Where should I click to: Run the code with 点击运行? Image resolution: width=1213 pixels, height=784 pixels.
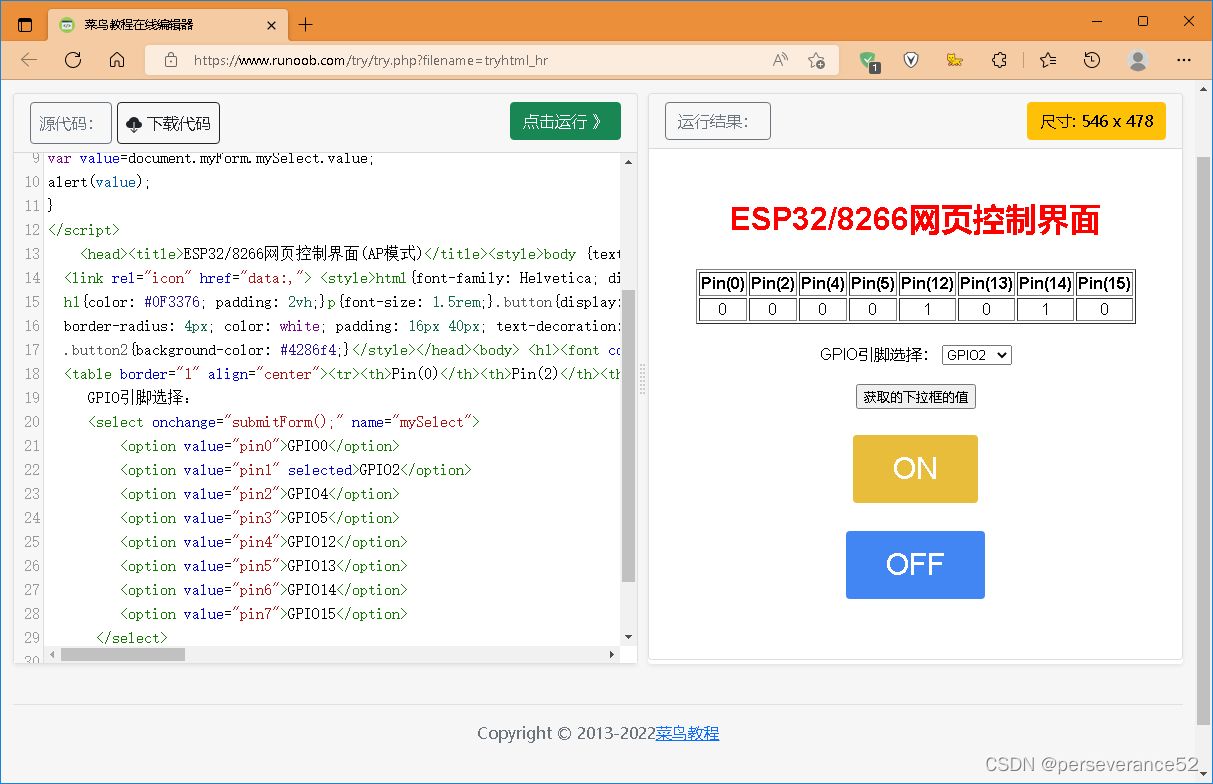(x=565, y=121)
